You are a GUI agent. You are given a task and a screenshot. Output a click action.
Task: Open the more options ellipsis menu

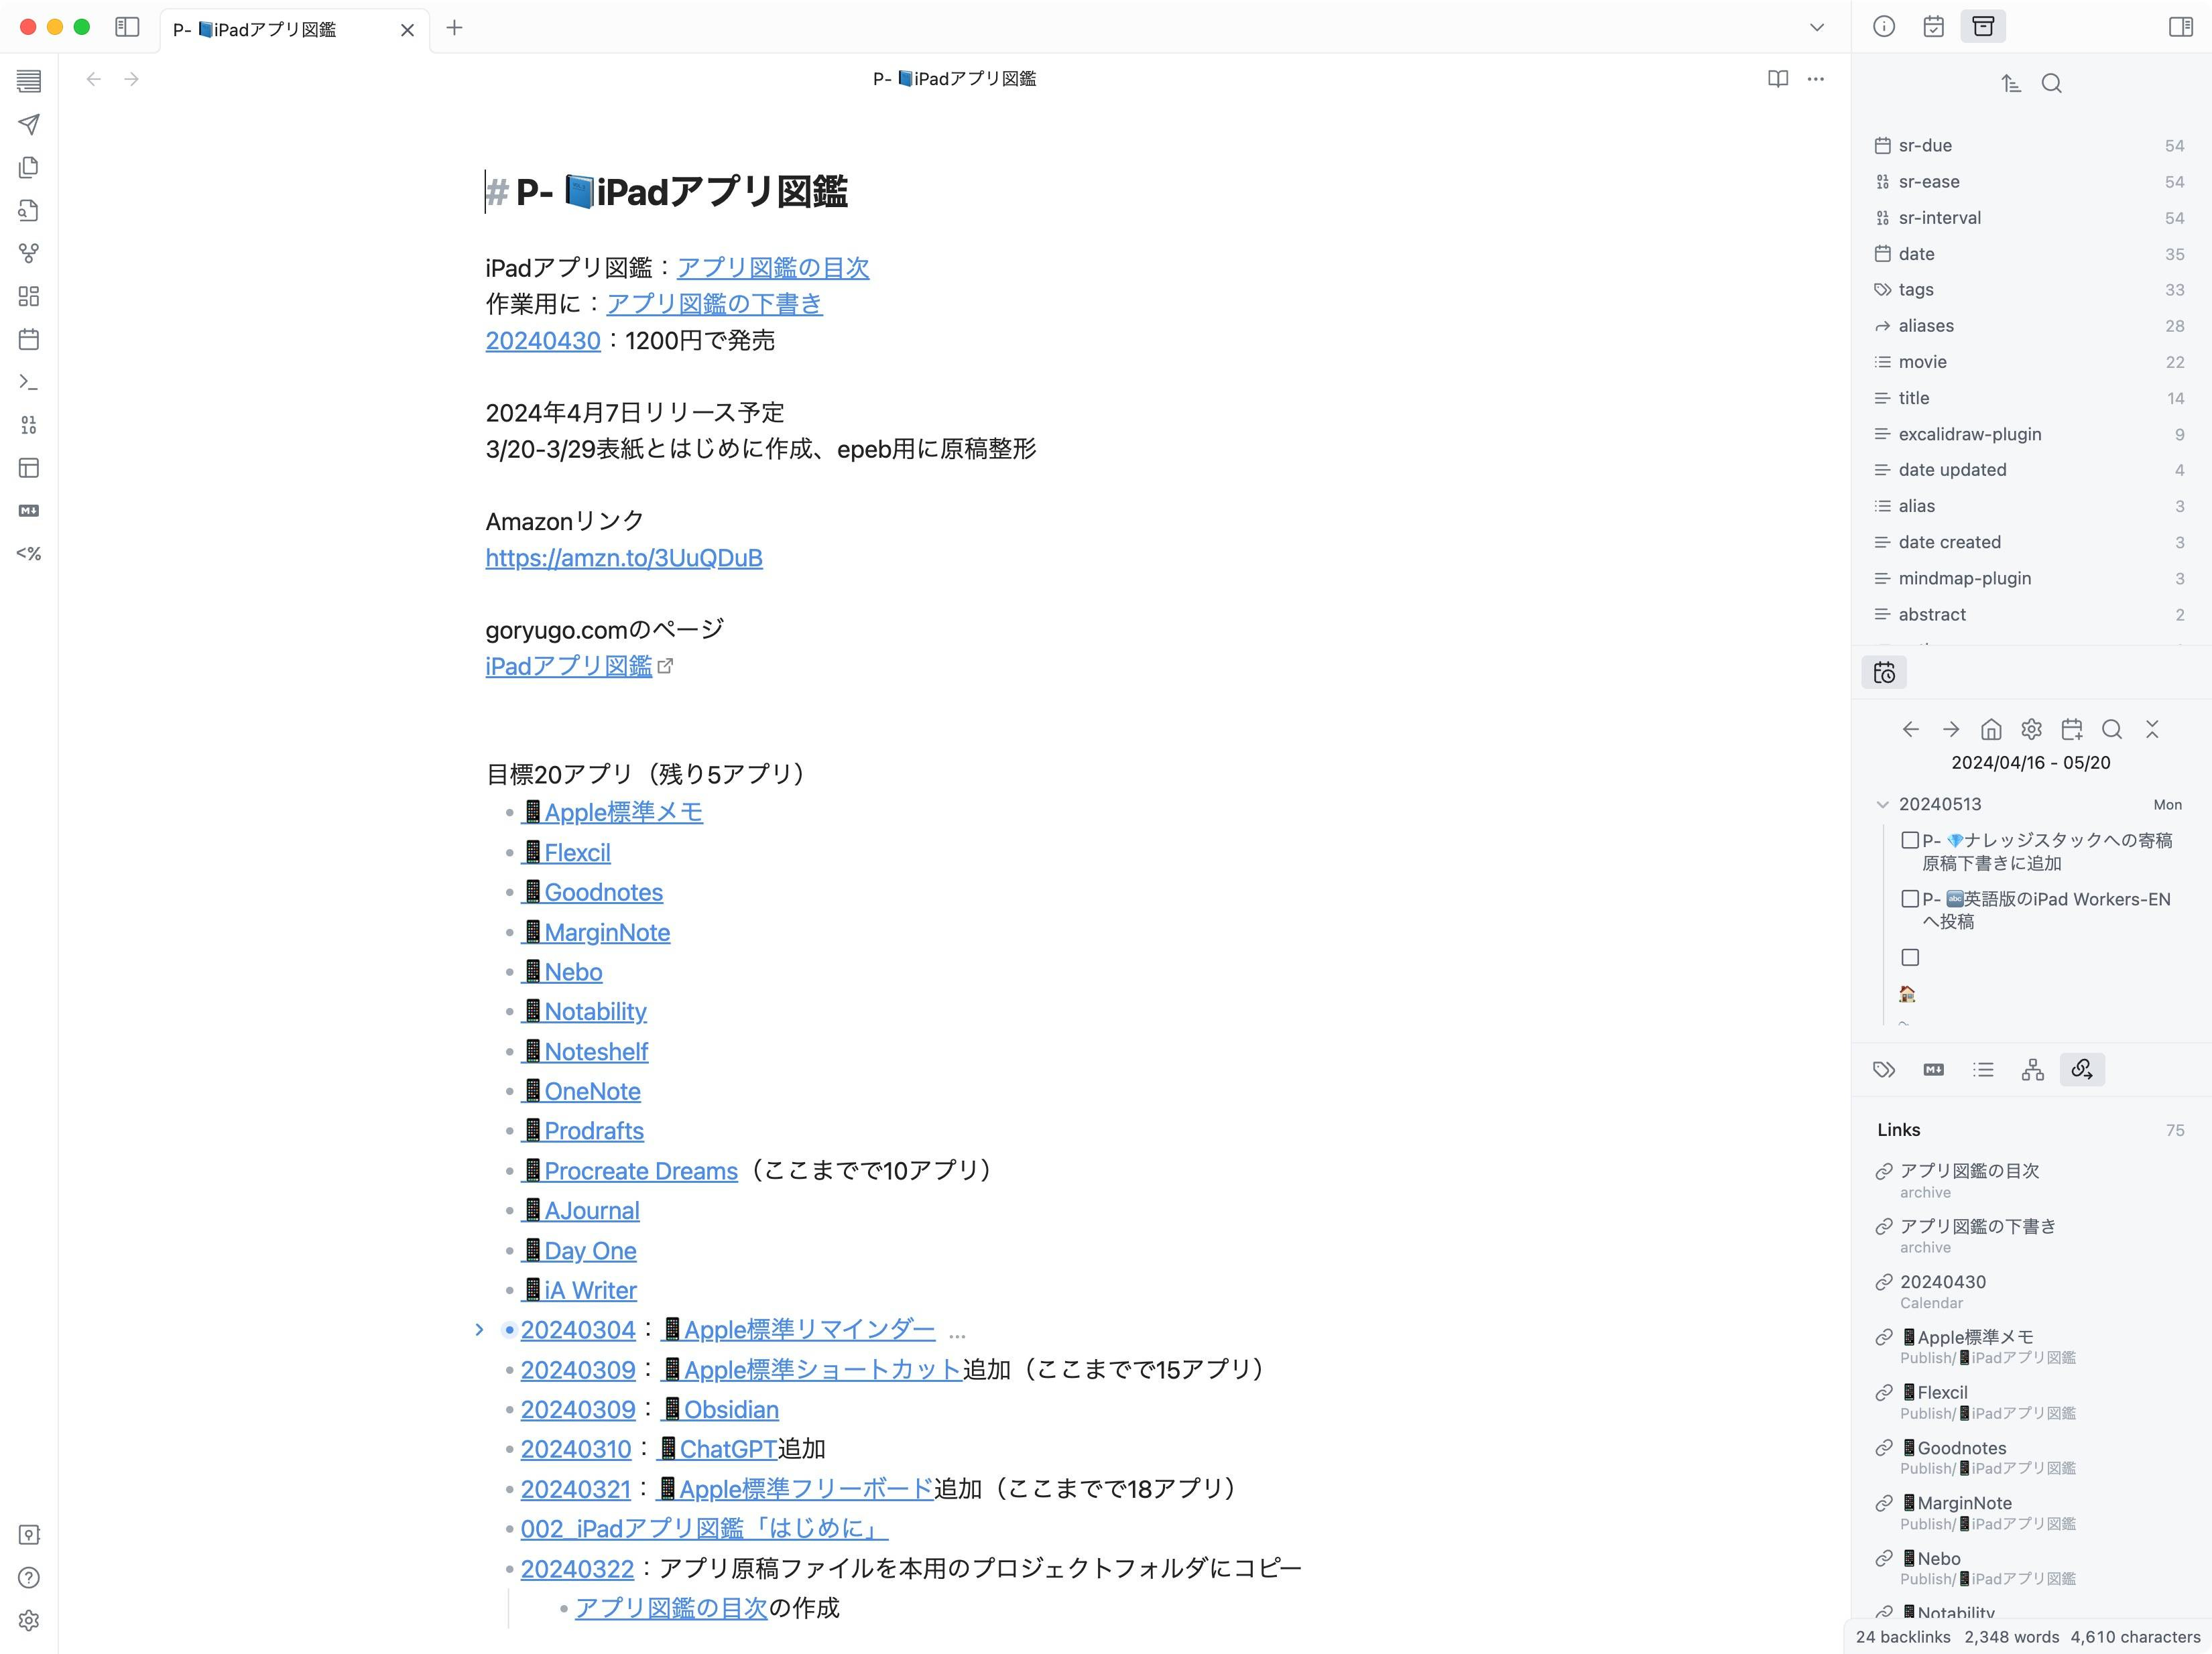coord(1816,79)
